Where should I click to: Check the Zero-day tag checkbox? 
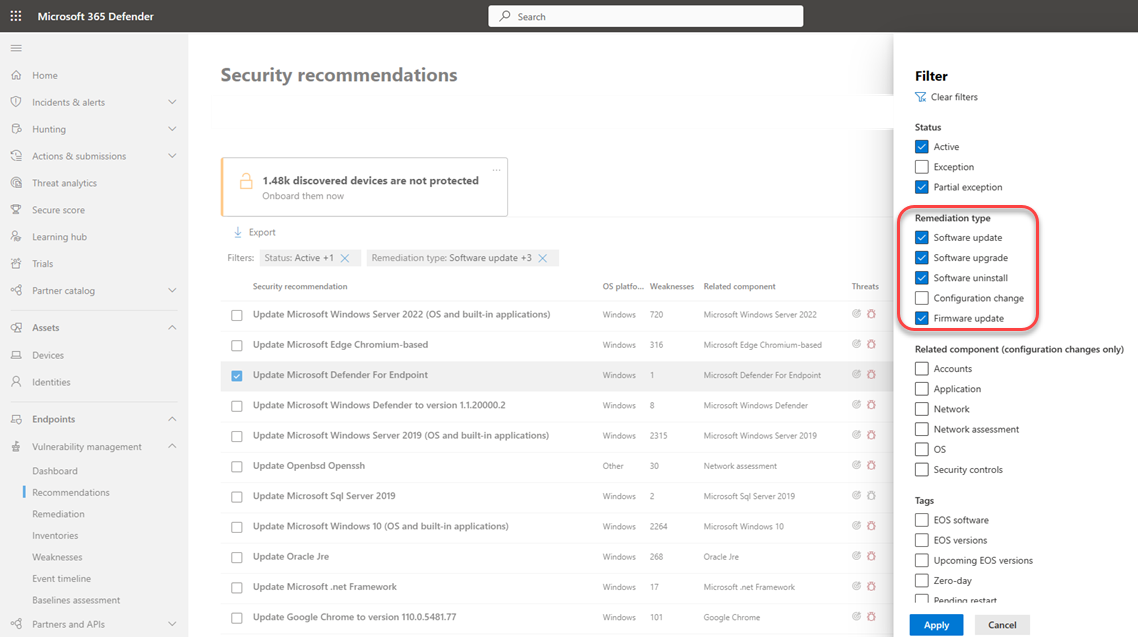(x=922, y=581)
